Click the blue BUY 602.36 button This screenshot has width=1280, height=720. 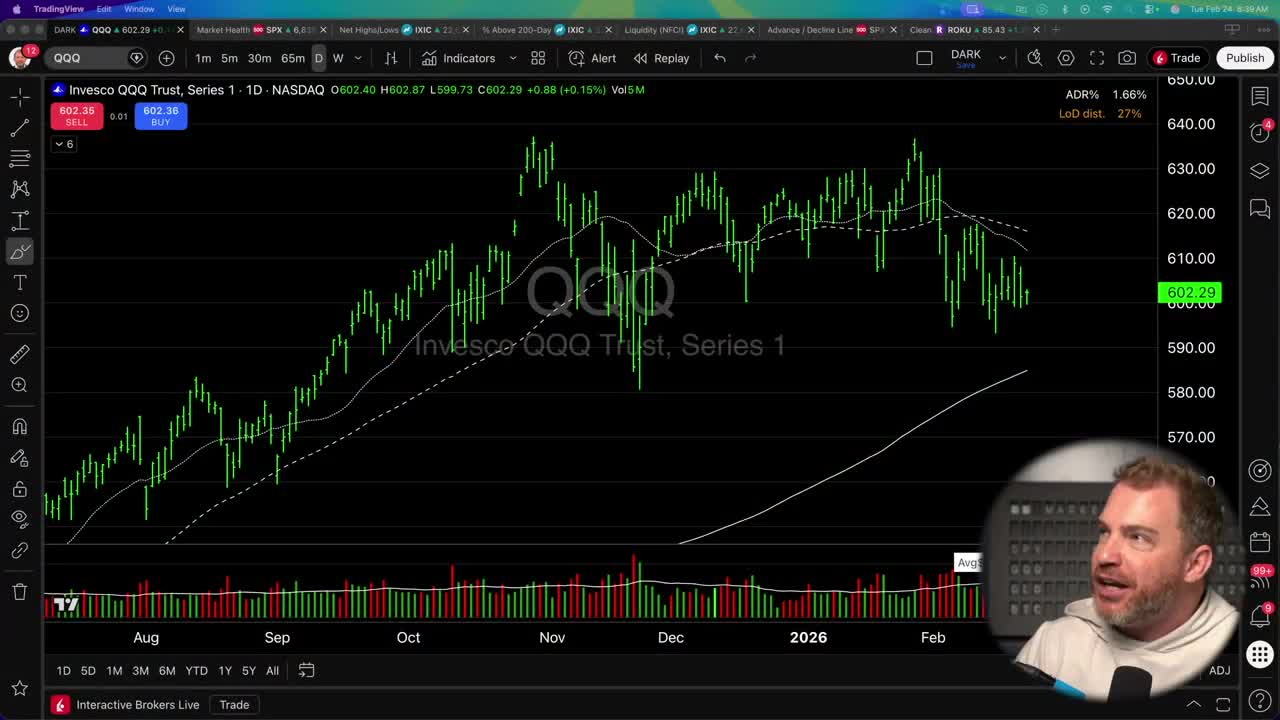[x=160, y=116]
